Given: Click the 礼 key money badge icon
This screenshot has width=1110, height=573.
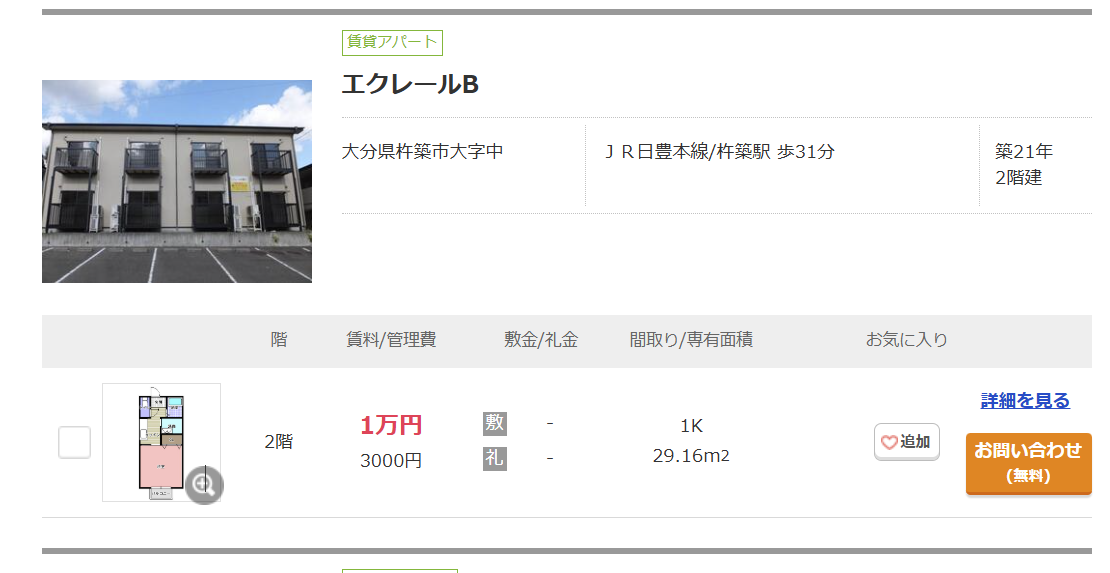Looking at the screenshot, I should tap(494, 458).
